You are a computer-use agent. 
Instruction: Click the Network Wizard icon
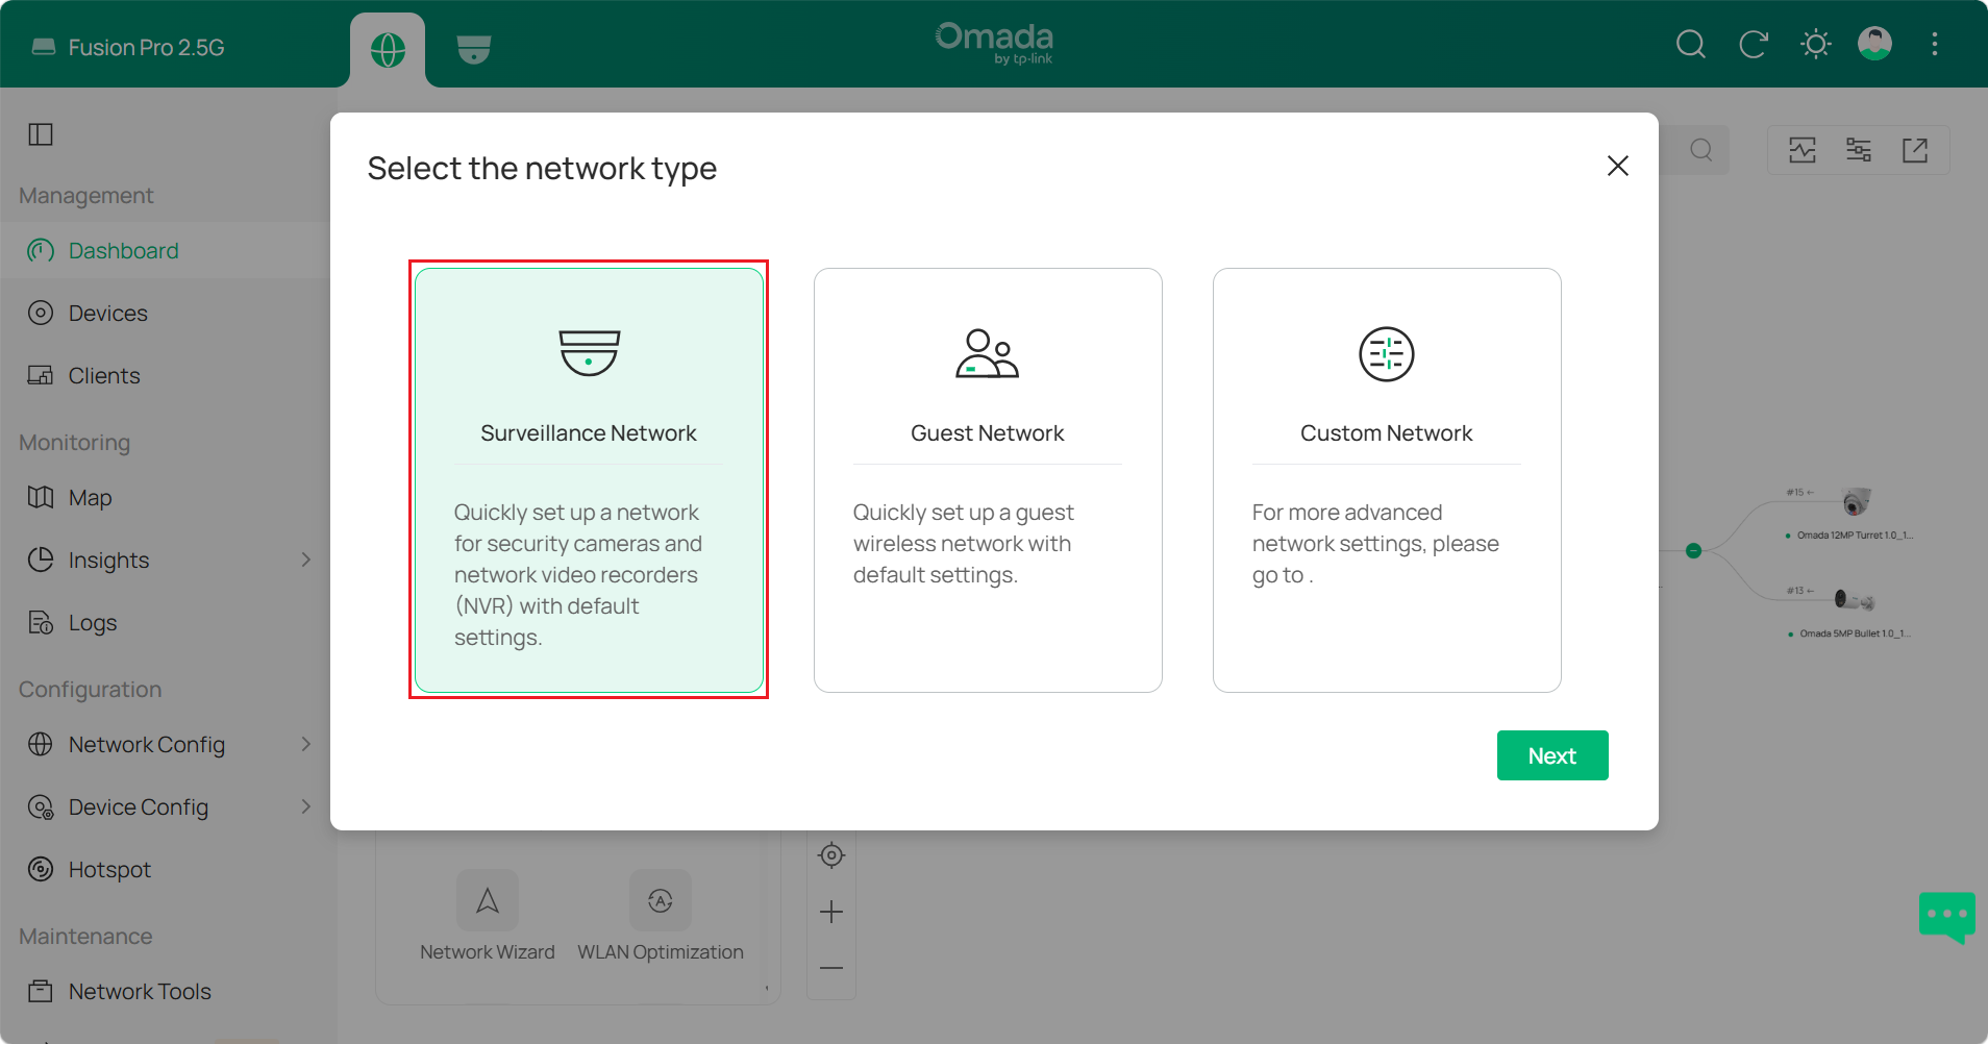487,900
